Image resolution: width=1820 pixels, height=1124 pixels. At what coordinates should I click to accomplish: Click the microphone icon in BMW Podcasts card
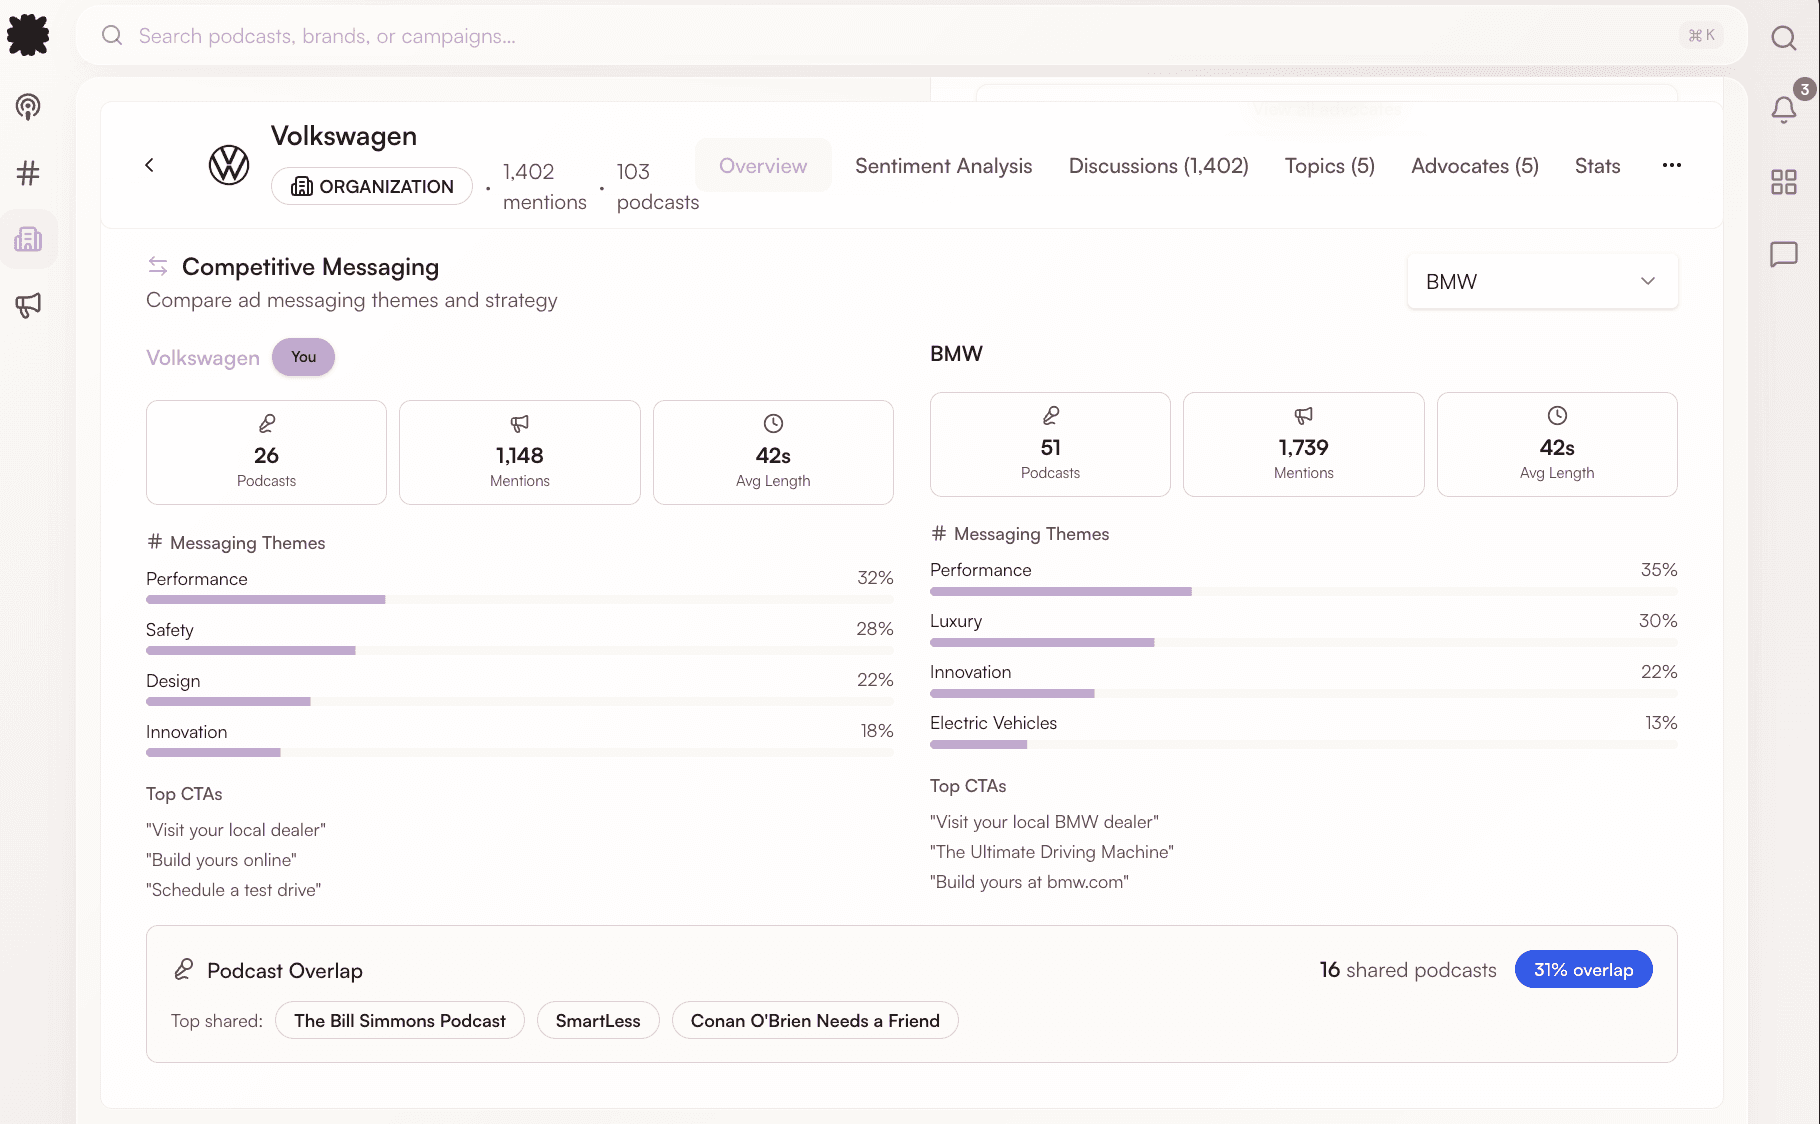pos(1050,415)
